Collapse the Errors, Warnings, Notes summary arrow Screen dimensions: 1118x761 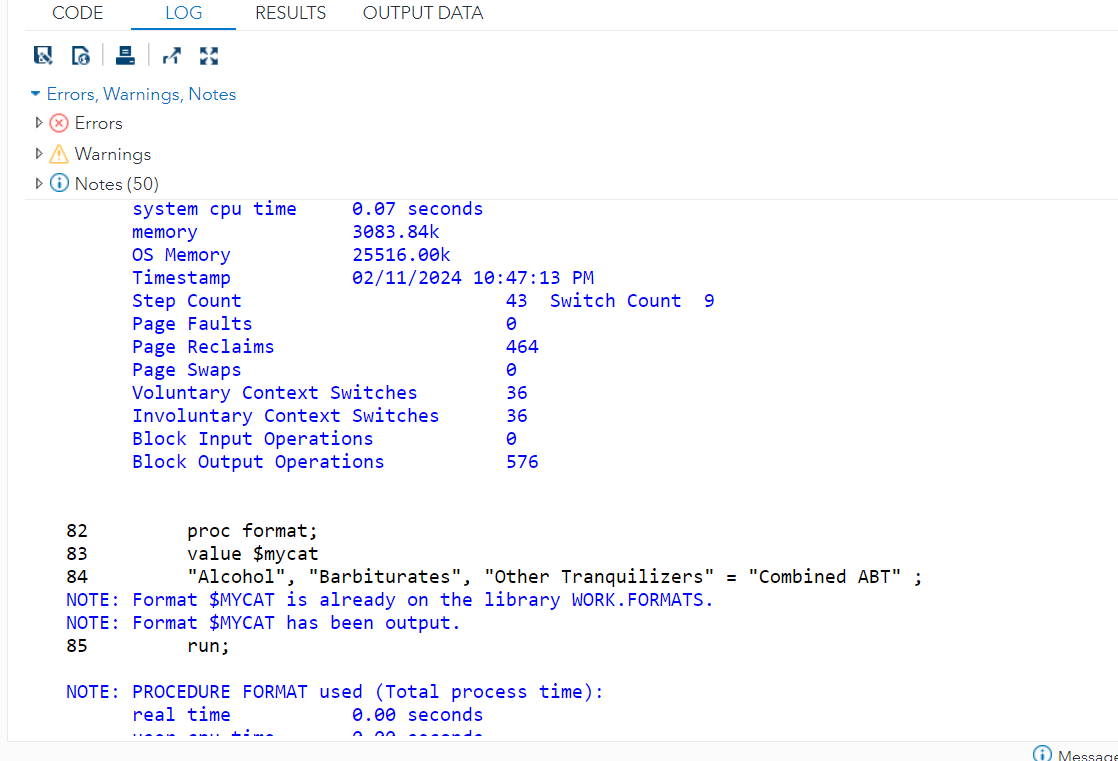(x=36, y=94)
